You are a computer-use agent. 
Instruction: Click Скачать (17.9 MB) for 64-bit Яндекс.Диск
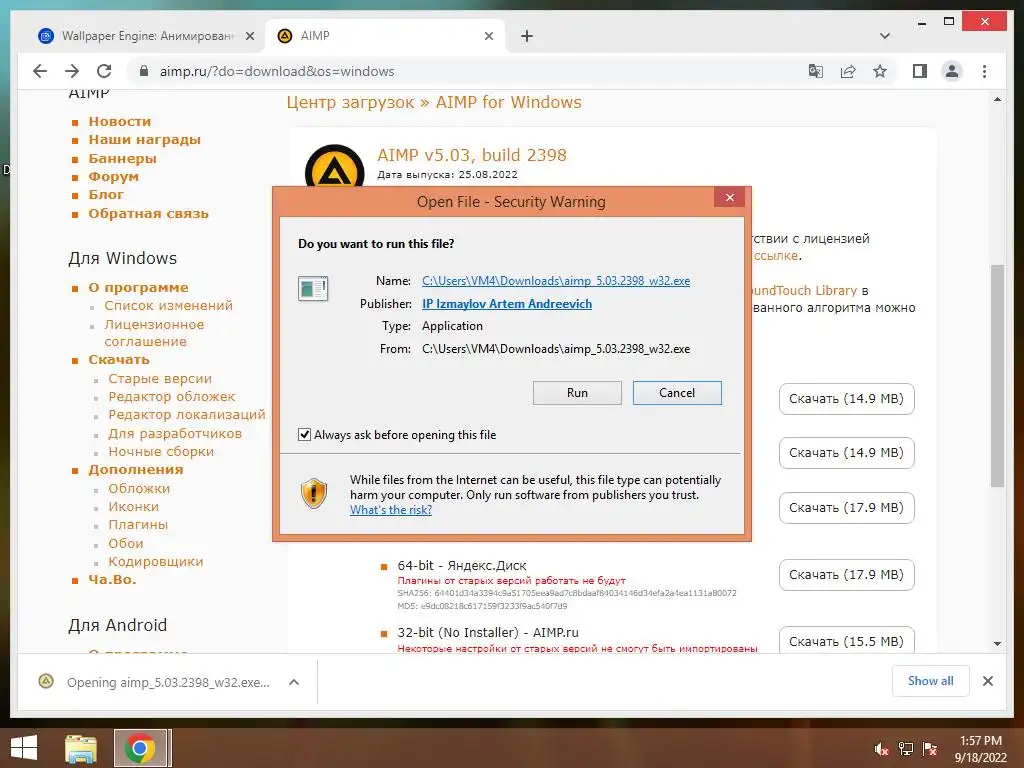(x=846, y=575)
